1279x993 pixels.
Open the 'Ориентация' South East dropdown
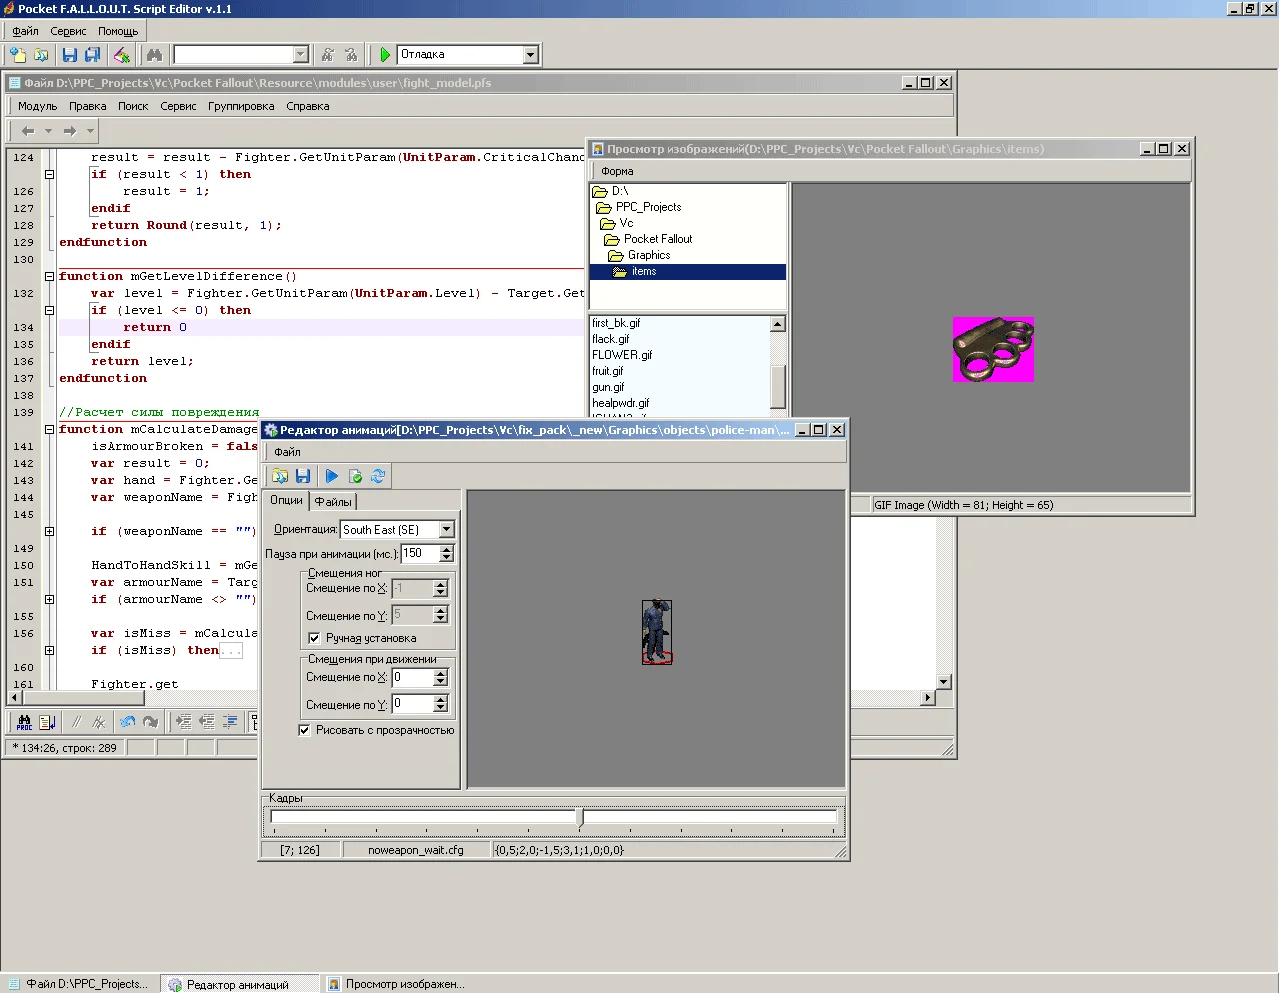coord(446,530)
